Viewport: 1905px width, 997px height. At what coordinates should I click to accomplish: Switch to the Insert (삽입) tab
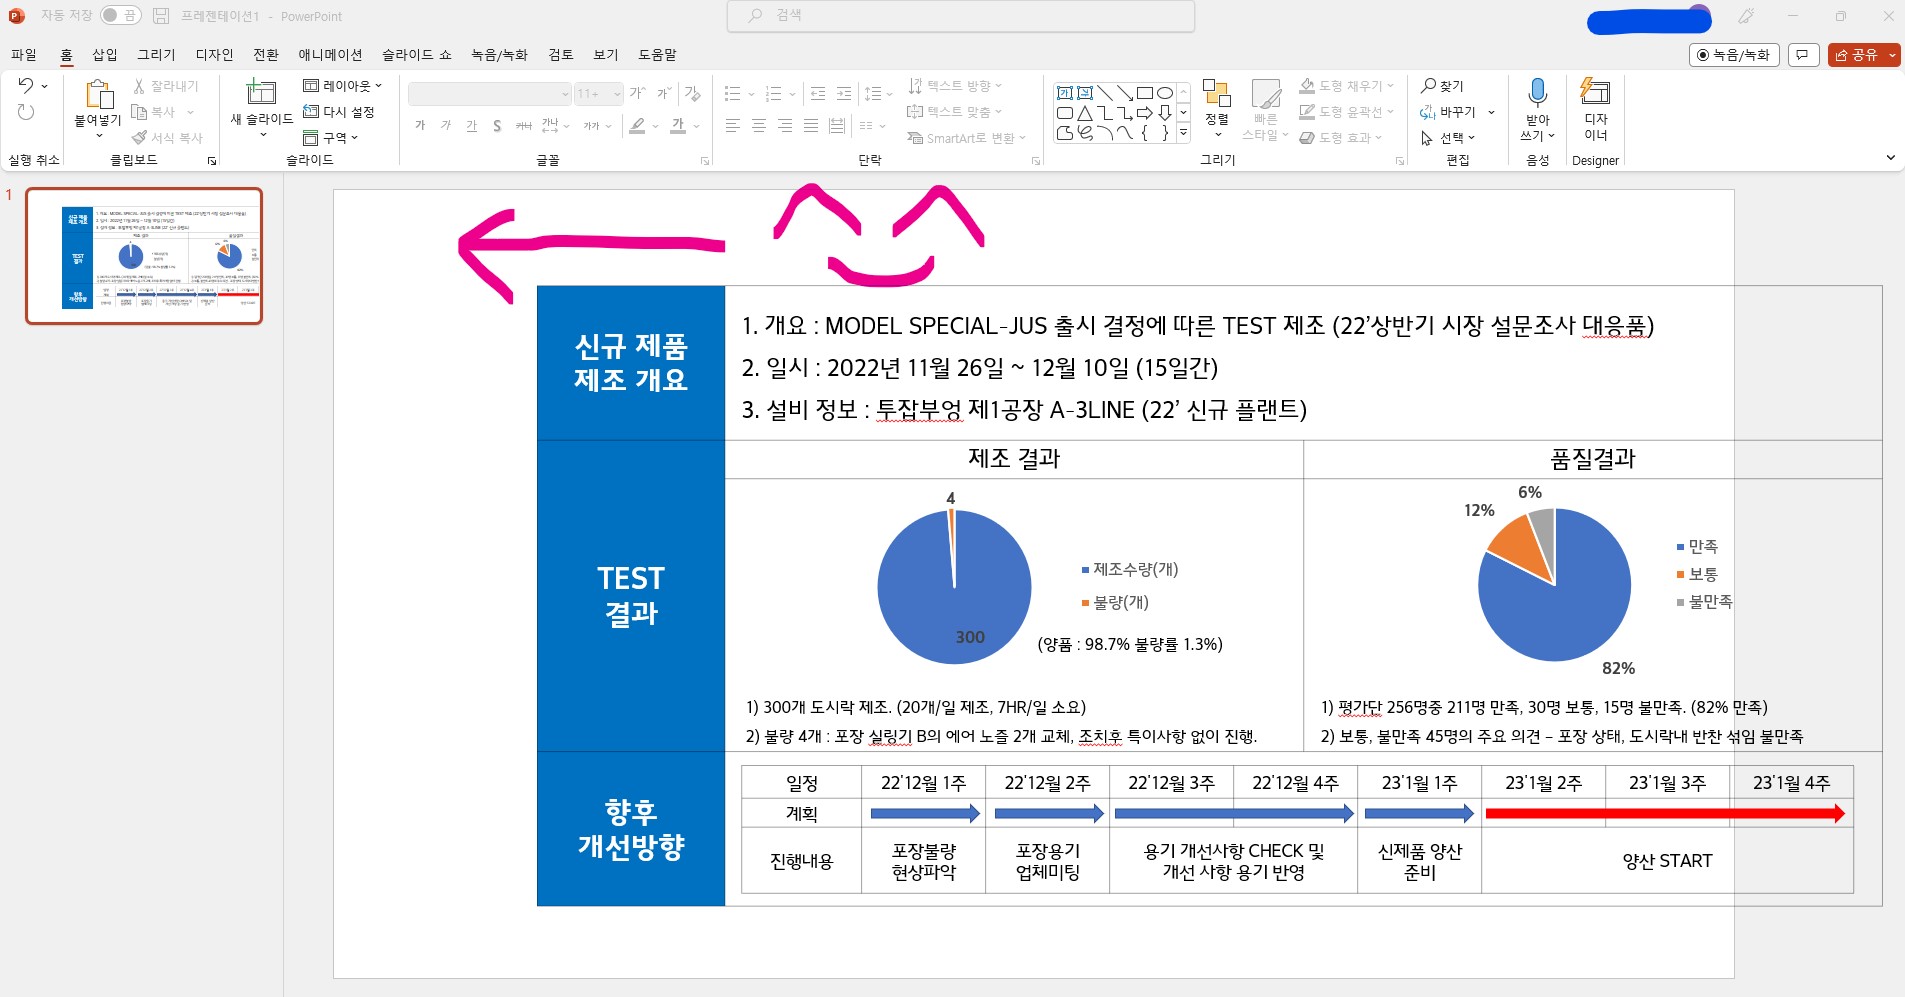point(105,55)
